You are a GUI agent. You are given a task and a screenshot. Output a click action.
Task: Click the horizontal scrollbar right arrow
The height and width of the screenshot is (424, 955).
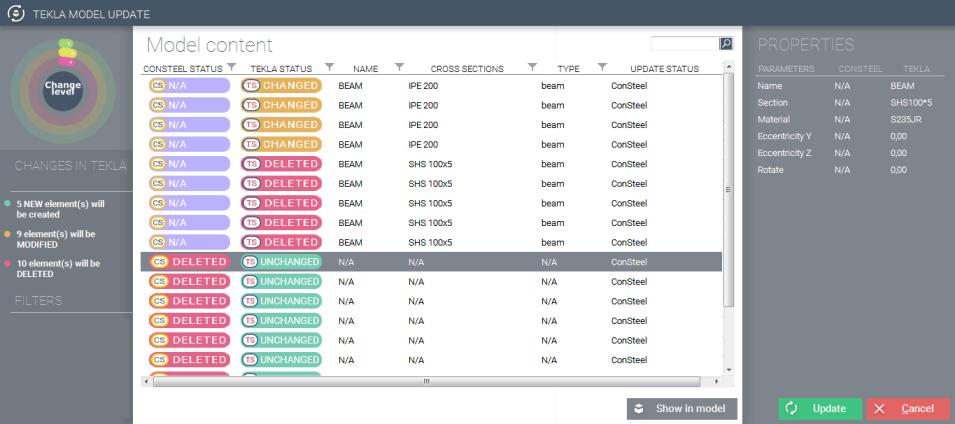(716, 381)
